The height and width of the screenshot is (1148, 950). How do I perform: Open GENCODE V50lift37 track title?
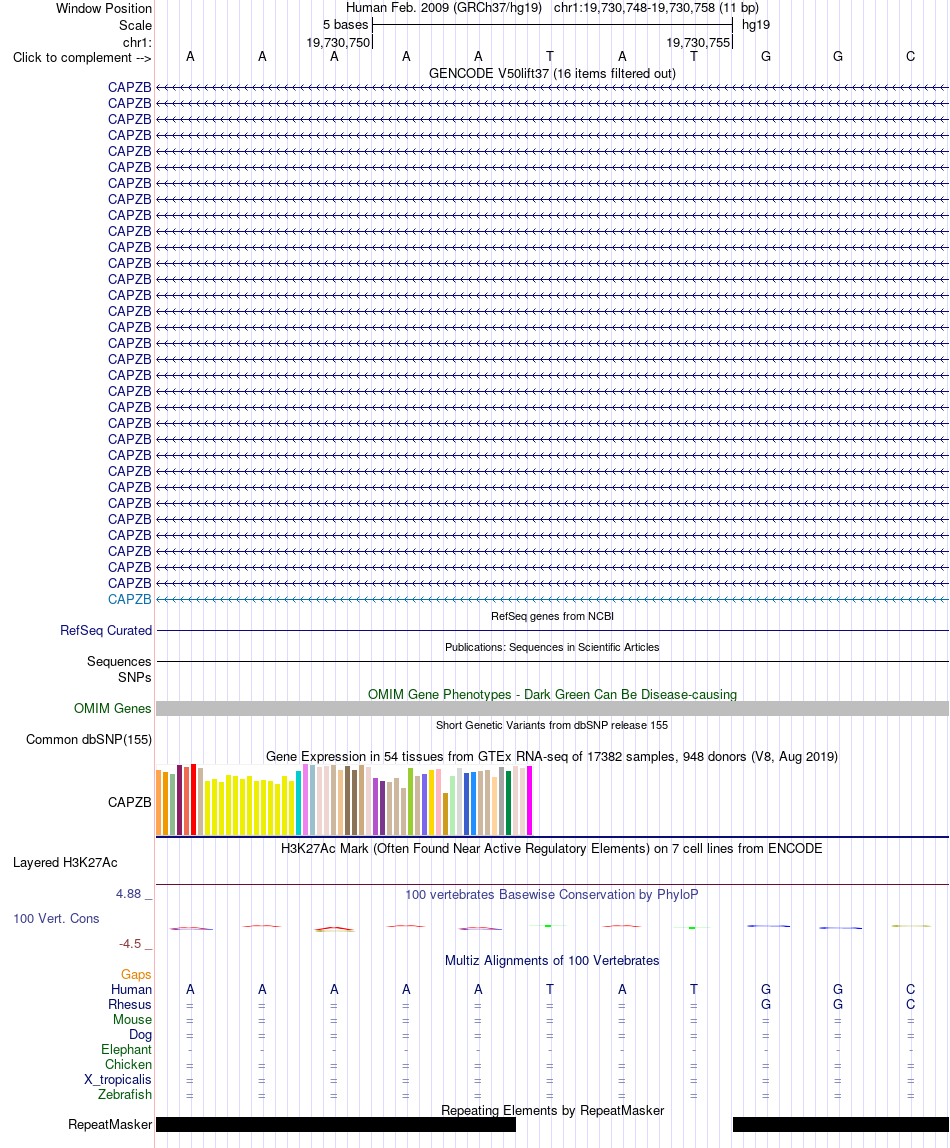pos(552,73)
